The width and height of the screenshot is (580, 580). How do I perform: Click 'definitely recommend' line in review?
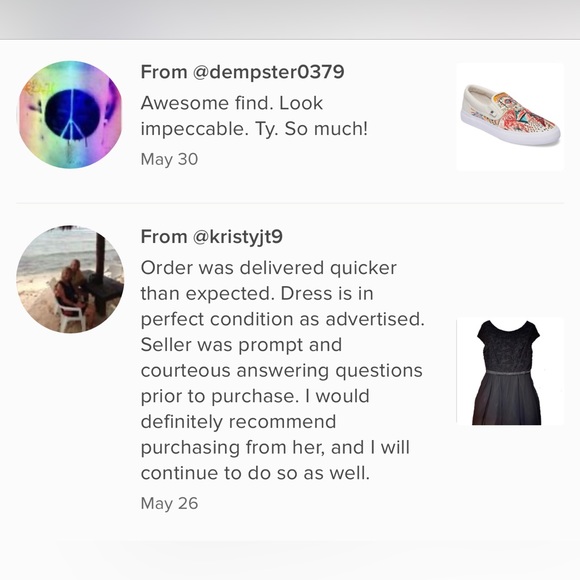click(x=238, y=422)
